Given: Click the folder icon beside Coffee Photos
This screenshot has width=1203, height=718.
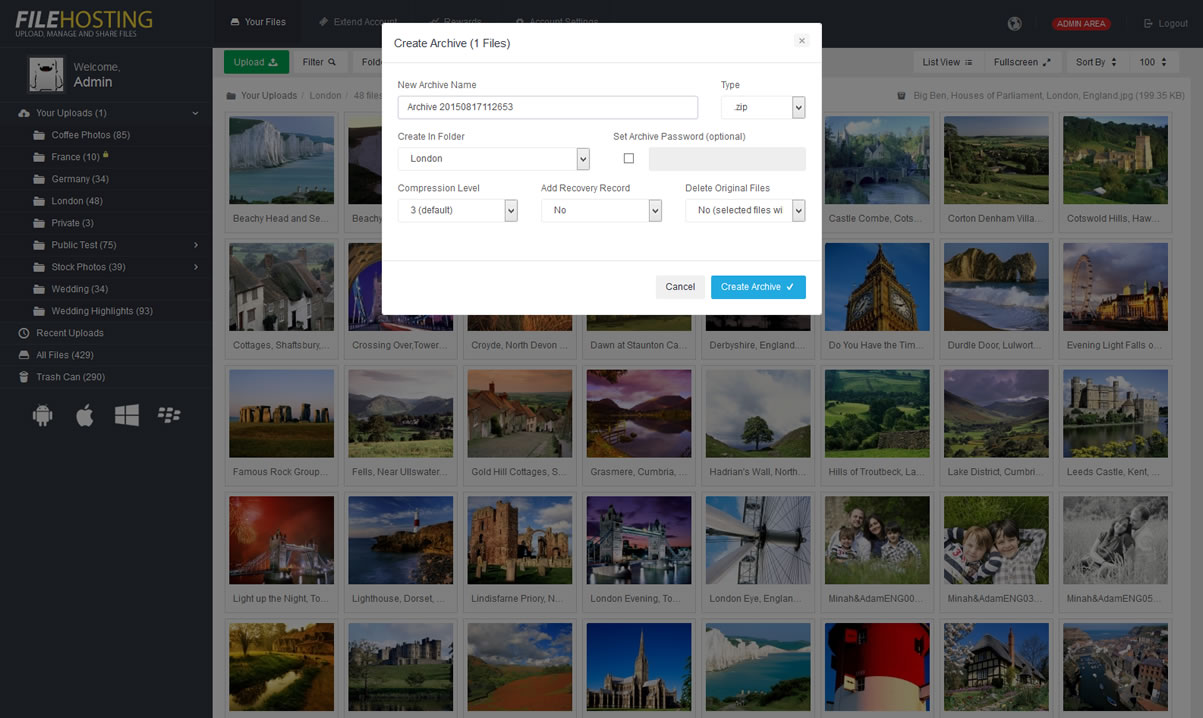Looking at the screenshot, I should [38, 135].
